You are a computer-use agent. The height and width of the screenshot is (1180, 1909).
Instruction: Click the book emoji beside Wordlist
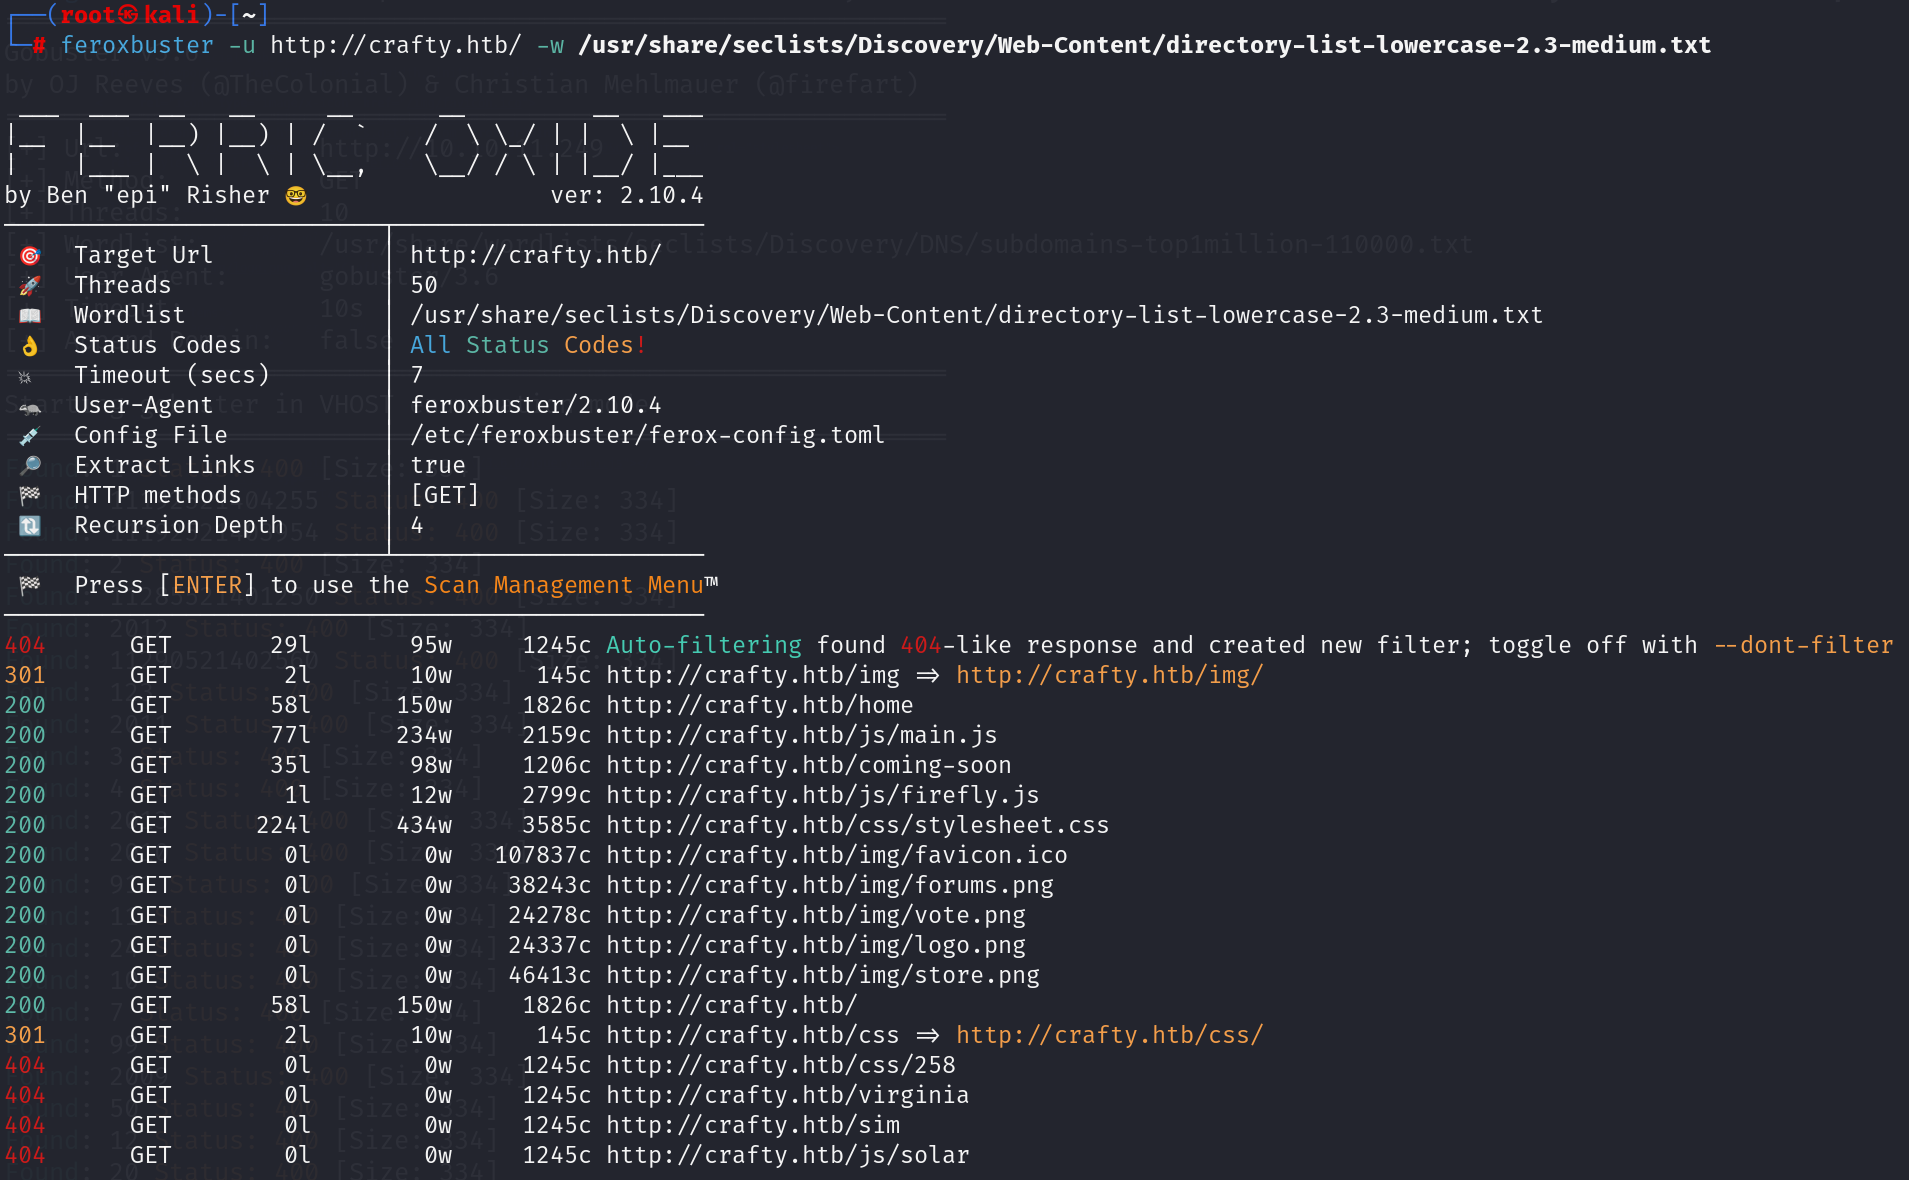pyautogui.click(x=30, y=316)
